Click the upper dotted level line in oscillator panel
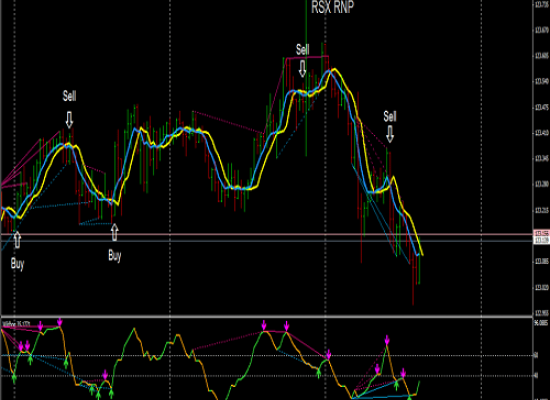 click(267, 355)
